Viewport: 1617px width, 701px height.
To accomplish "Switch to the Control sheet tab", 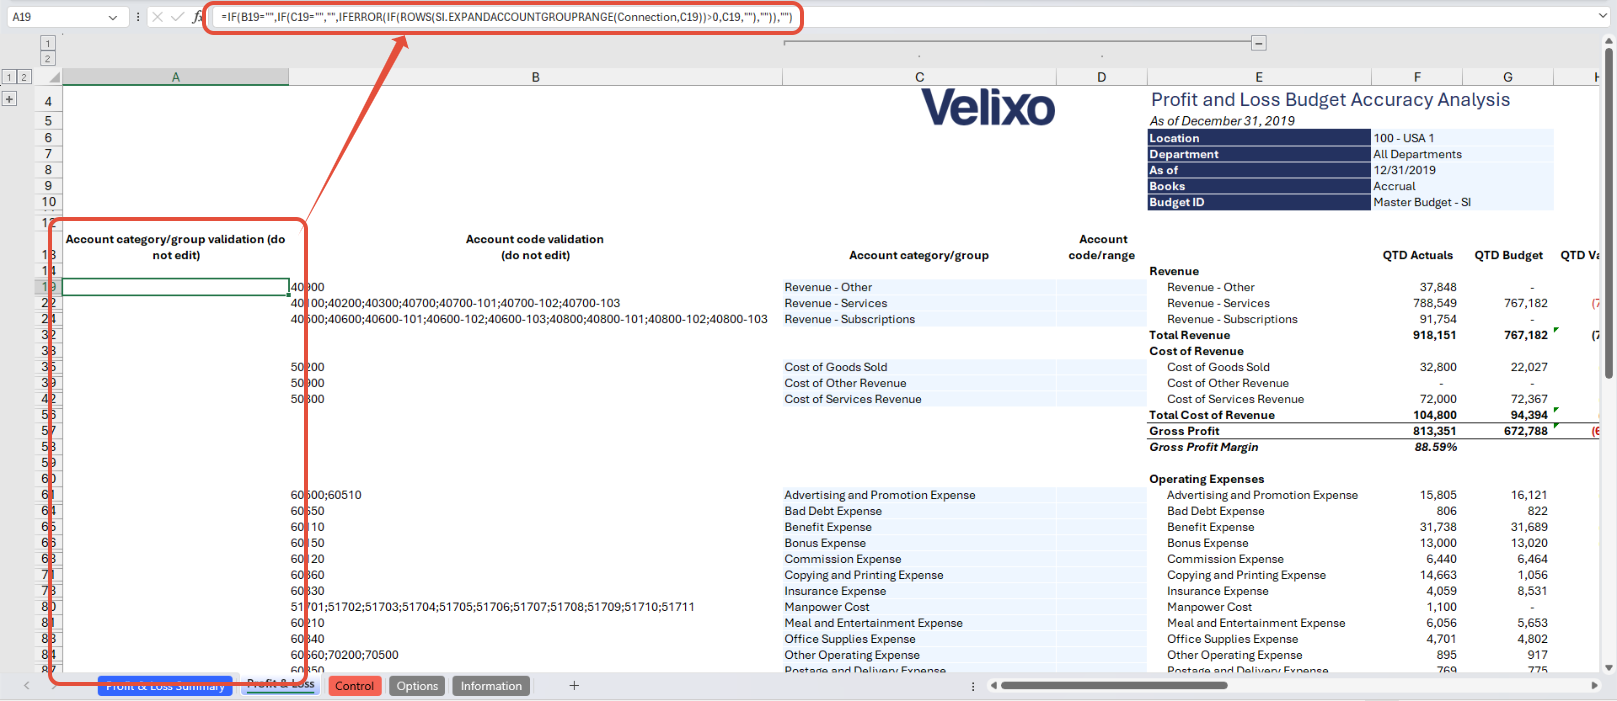I will (x=354, y=686).
